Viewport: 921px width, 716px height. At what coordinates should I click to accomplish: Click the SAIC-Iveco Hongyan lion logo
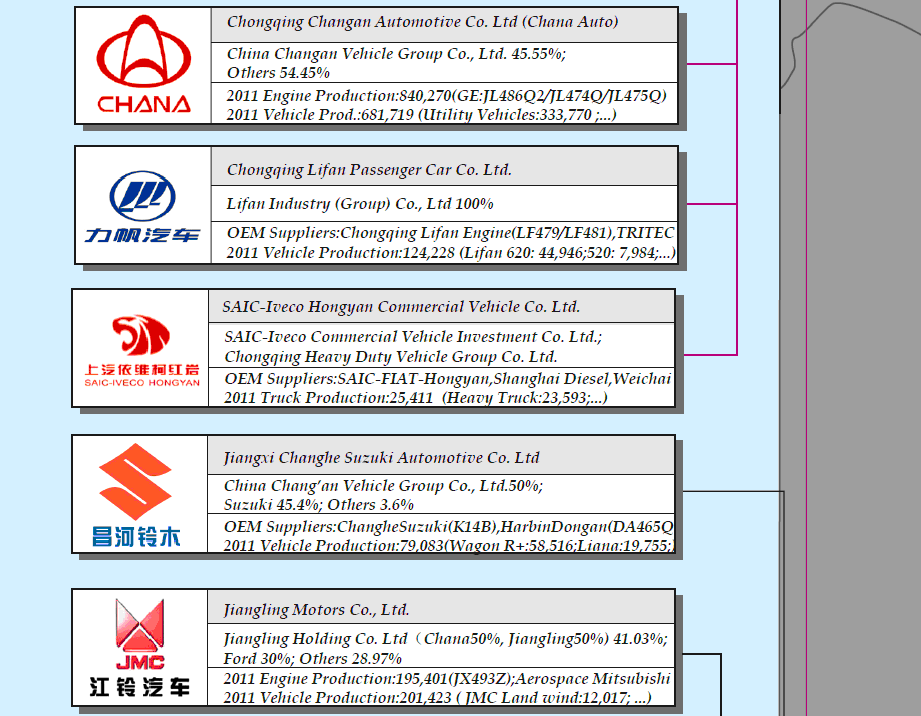coord(142,351)
